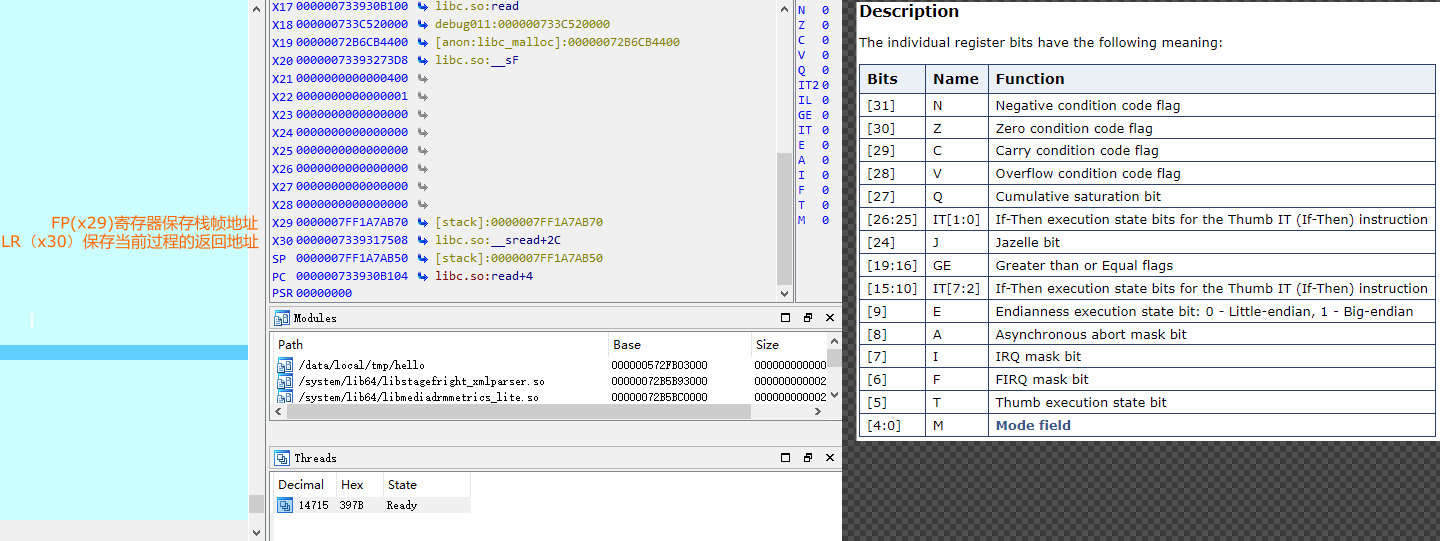Screen dimensions: 1440x541
Task: Click the gray jump arrow beside X25
Action: [x=423, y=150]
